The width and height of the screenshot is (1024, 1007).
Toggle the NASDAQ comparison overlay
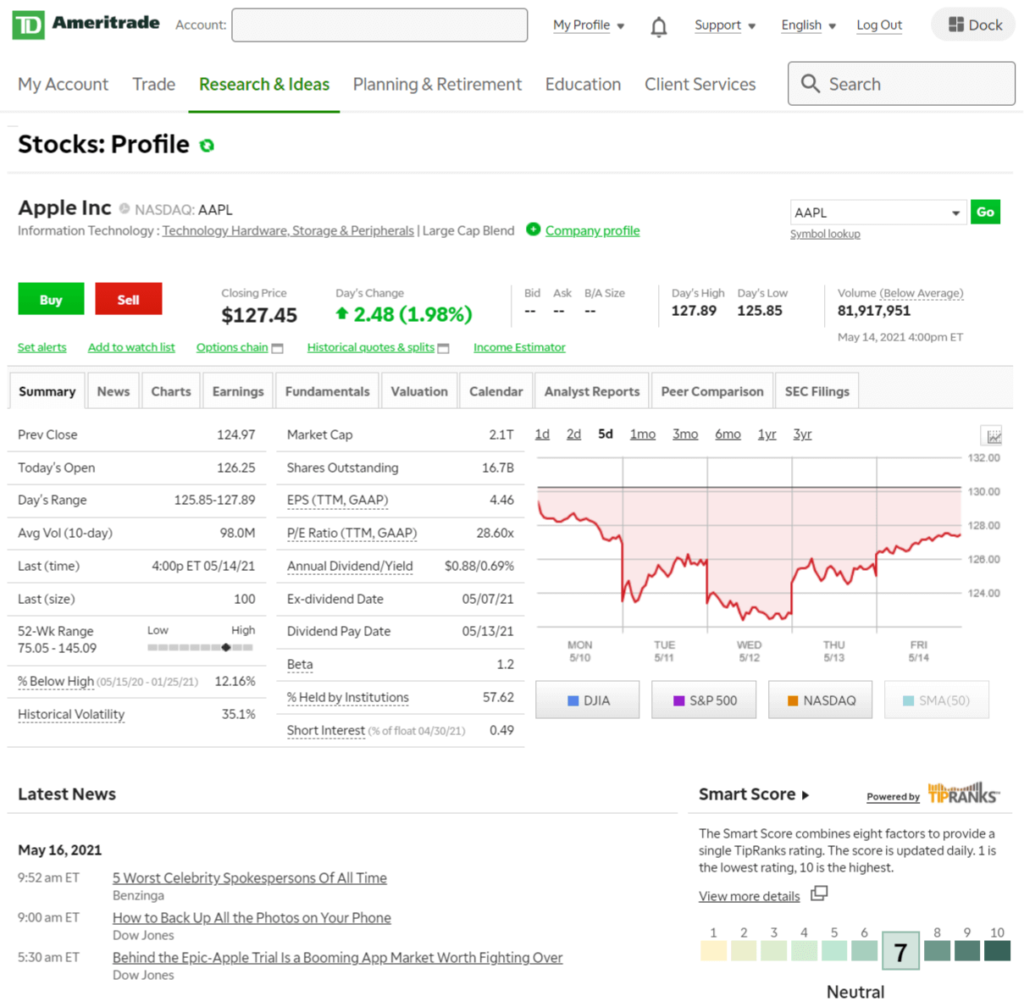[820, 700]
